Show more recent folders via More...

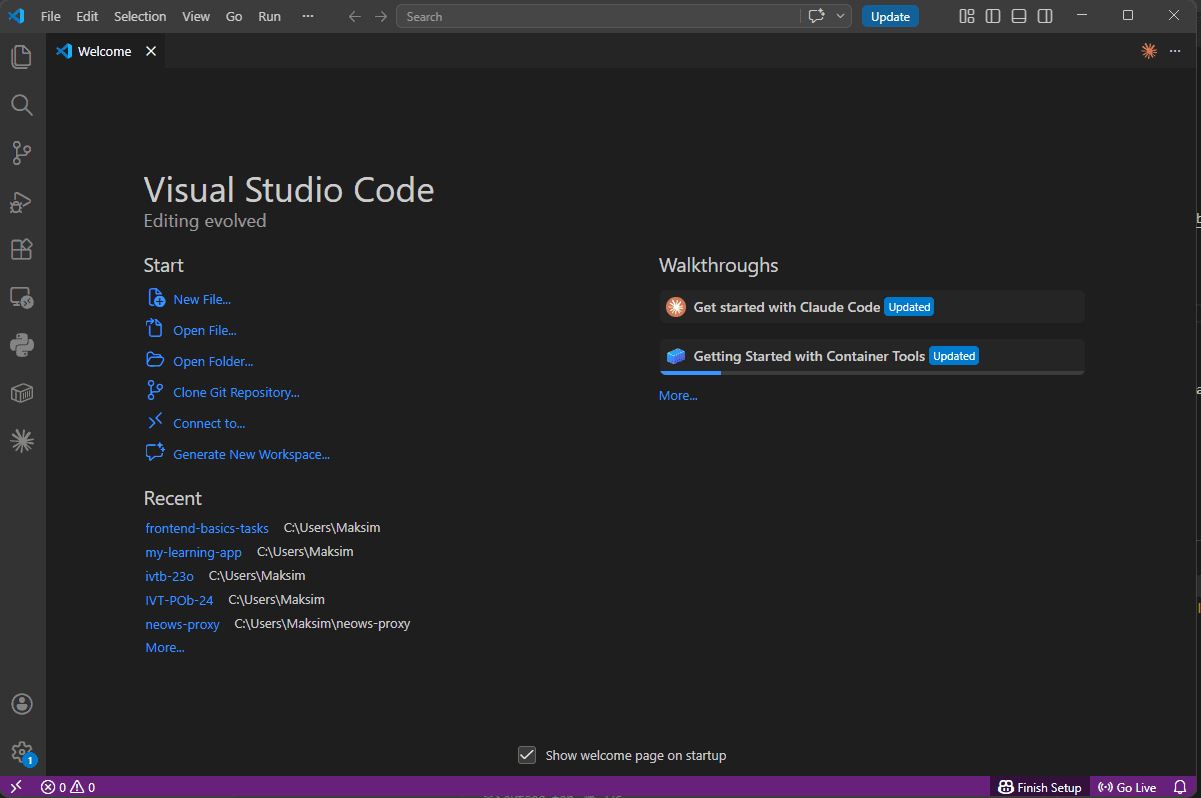click(x=165, y=647)
